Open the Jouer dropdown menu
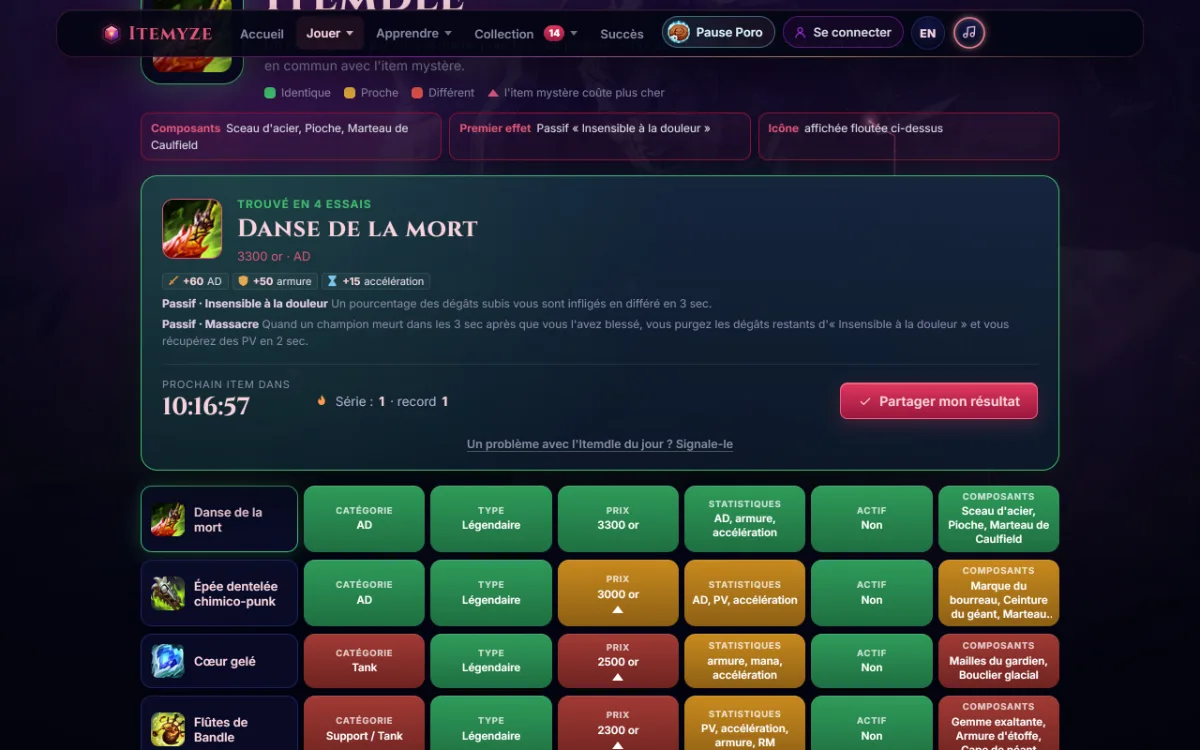Screen dimensions: 1200x750 coord(330,33)
